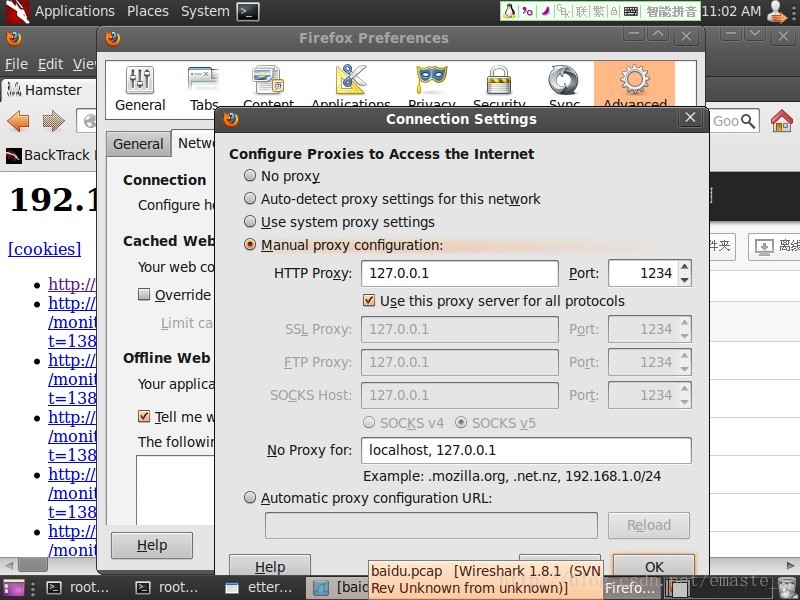Click the BackTrack dragon logo icon
Screen dimensions: 800x600
pyautogui.click(x=15, y=11)
